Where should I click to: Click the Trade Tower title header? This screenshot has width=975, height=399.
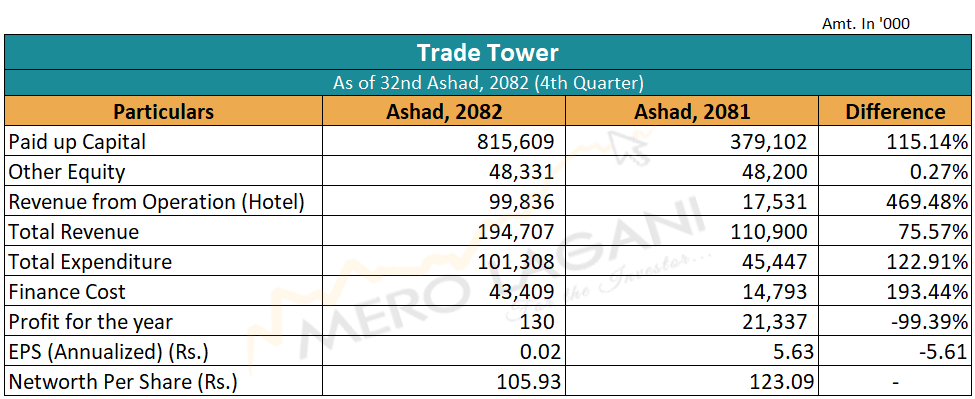click(x=487, y=52)
